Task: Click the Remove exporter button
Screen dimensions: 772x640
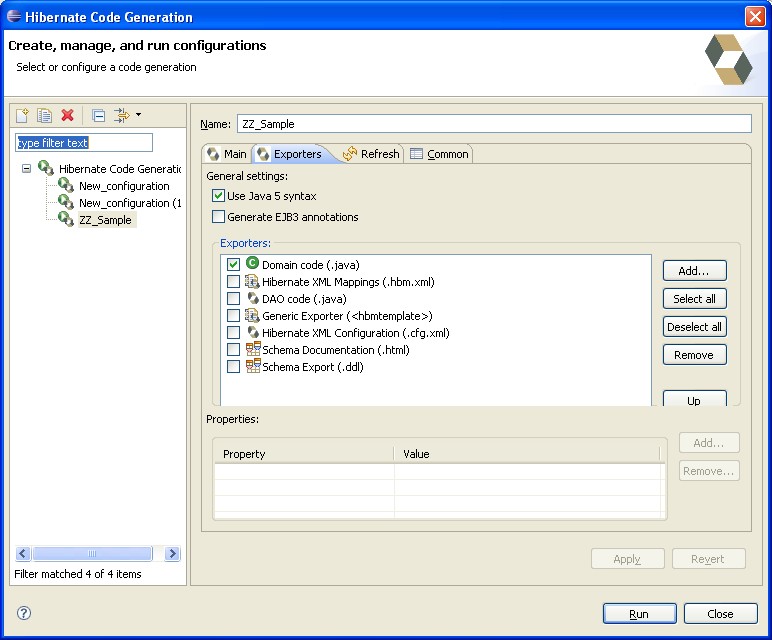Action: coord(694,355)
